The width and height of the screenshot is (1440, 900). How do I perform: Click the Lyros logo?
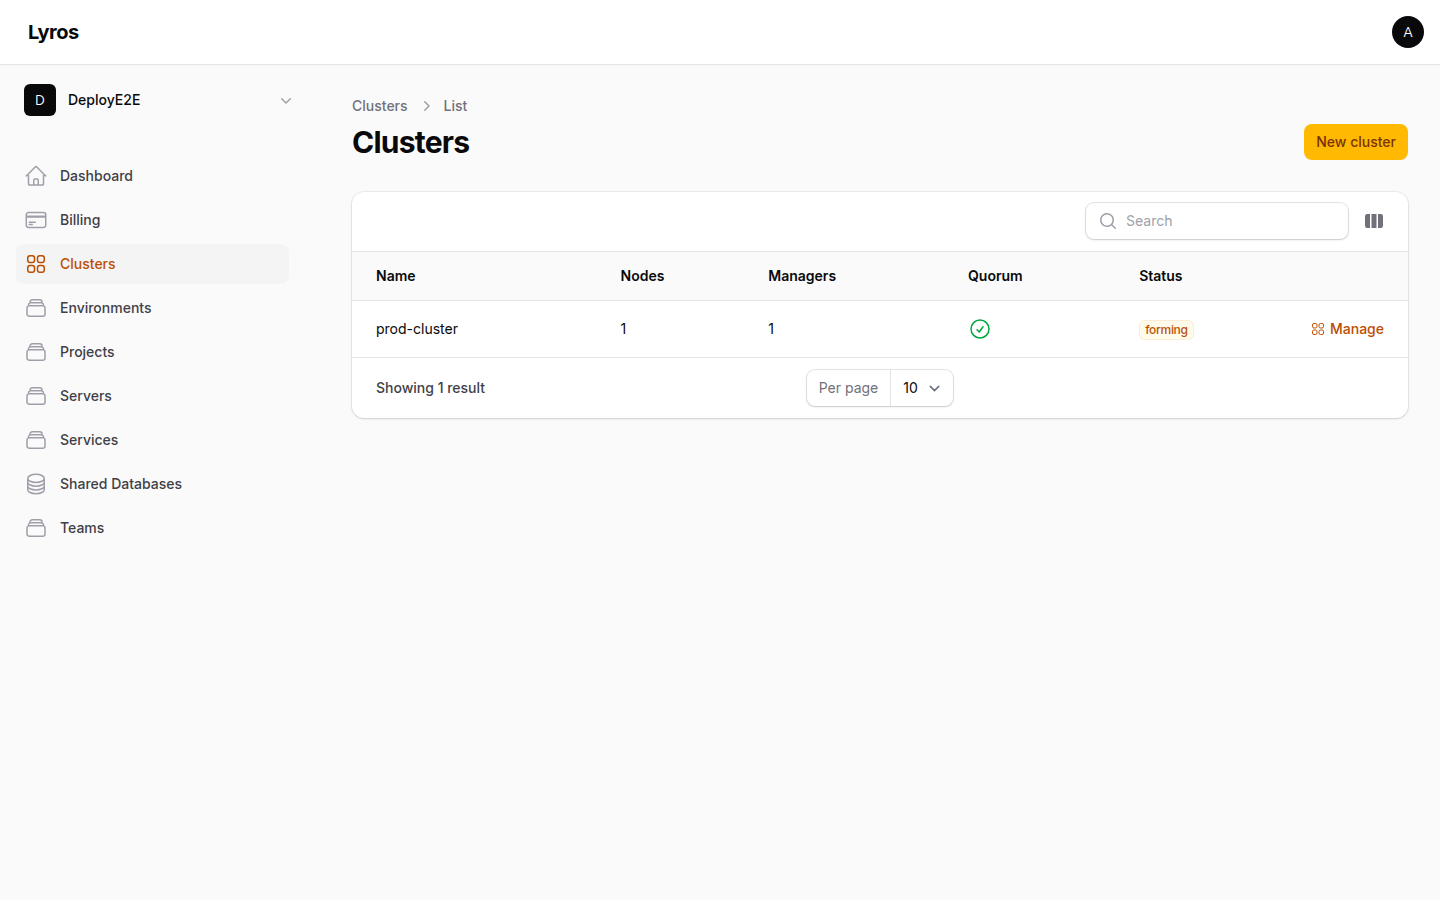pyautogui.click(x=53, y=32)
